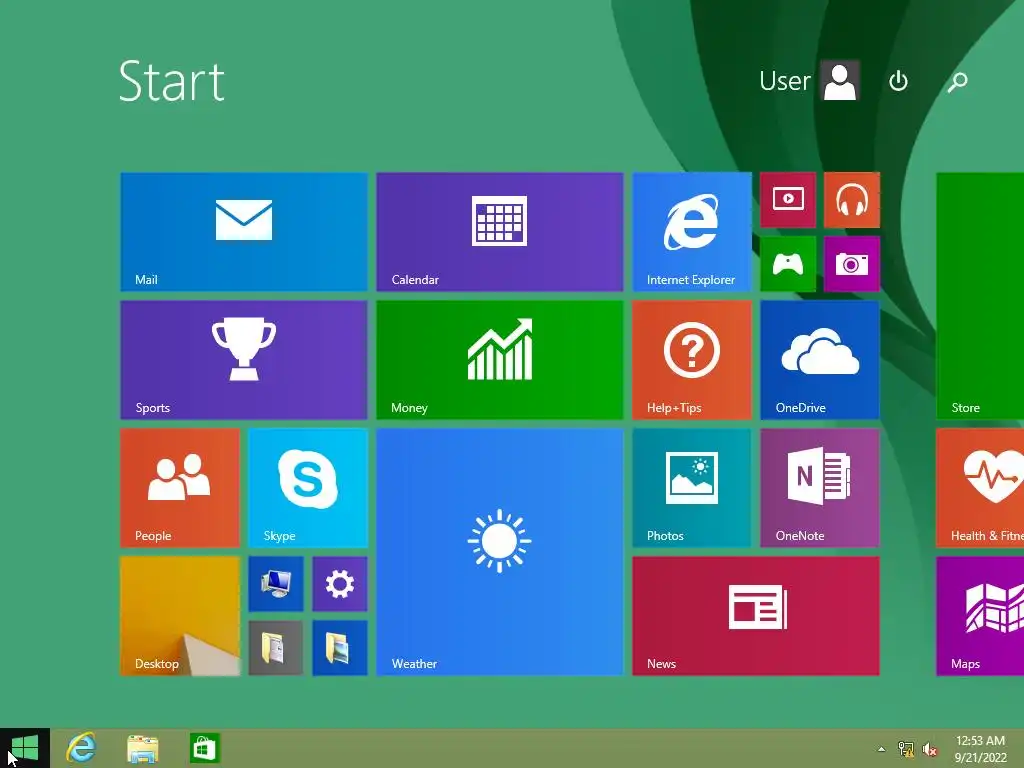This screenshot has height=768, width=1024.
Task: Open PC Settings gear tile
Action: click(340, 584)
